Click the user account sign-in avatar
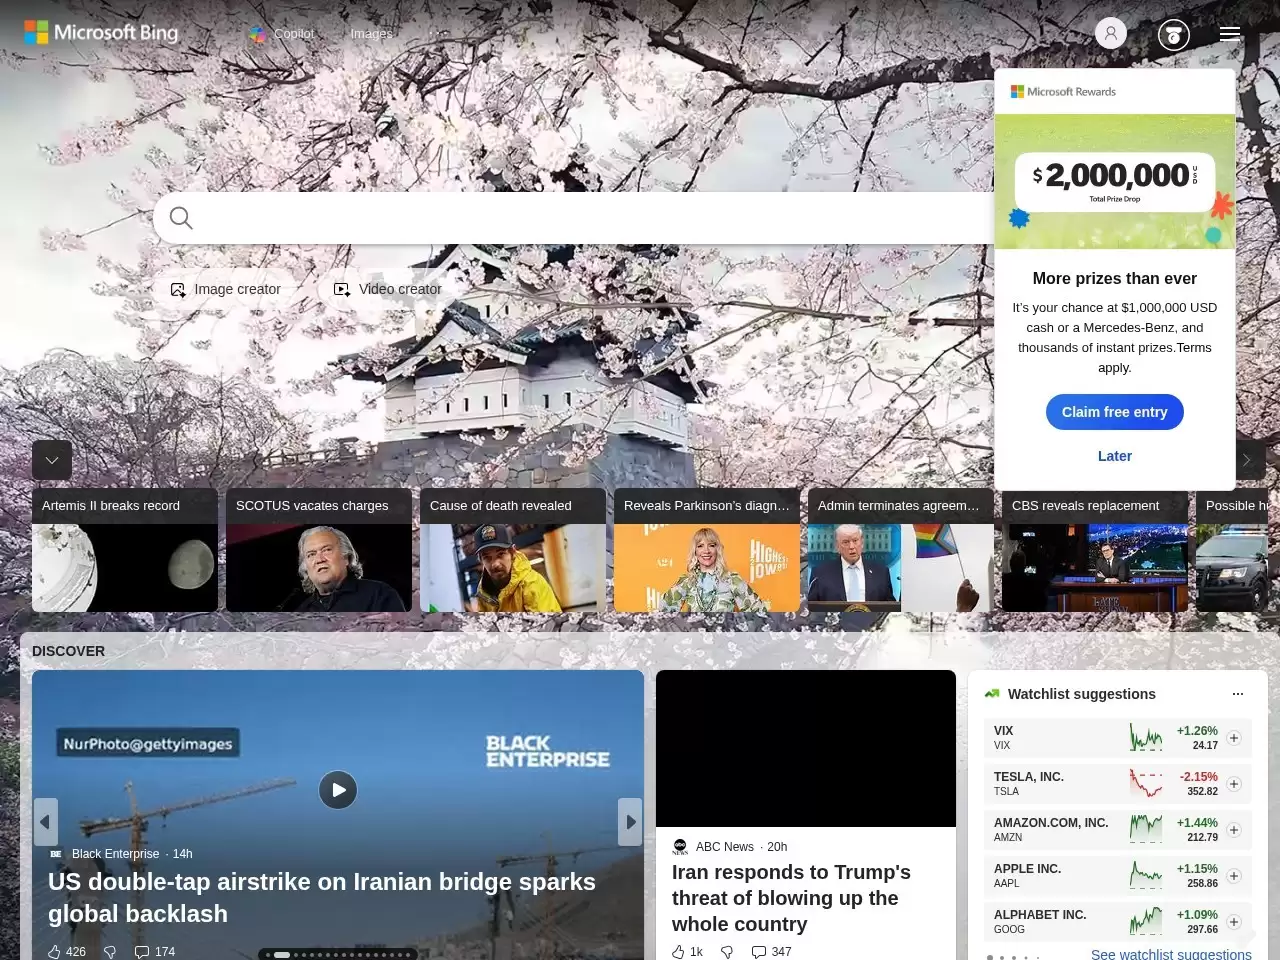1280x960 pixels. tap(1110, 33)
